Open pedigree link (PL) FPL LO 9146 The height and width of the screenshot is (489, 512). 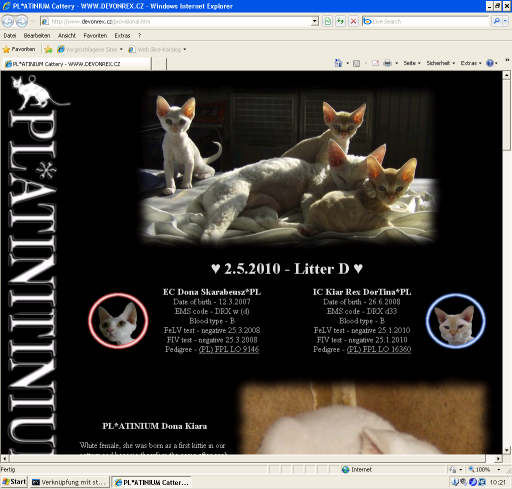[x=229, y=349]
